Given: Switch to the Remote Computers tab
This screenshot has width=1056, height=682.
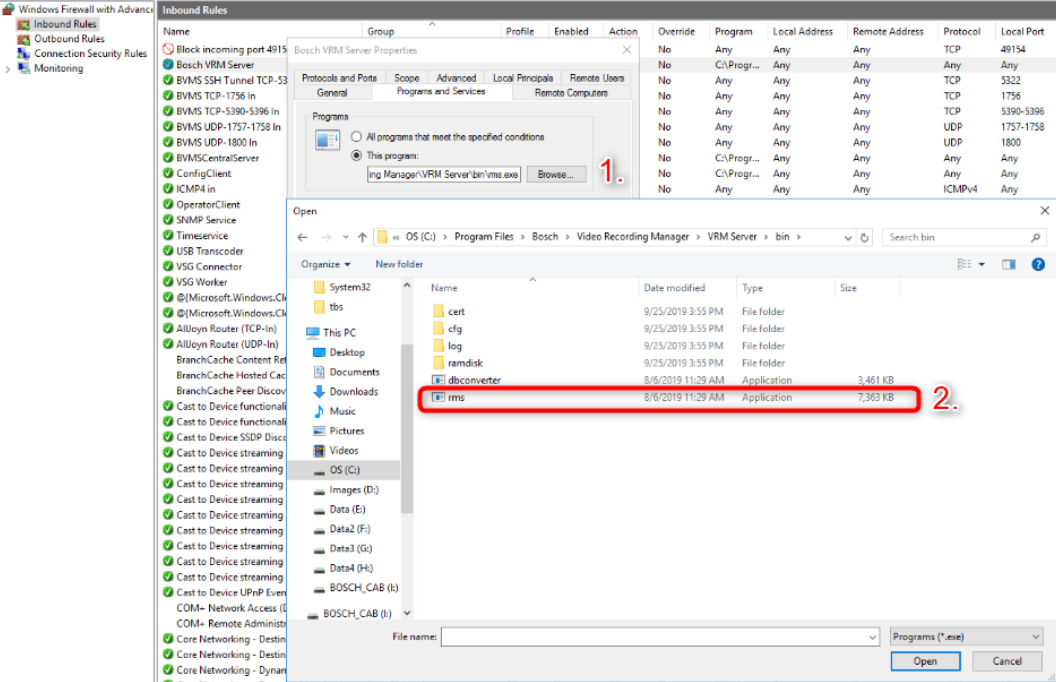Looking at the screenshot, I should pyautogui.click(x=571, y=93).
